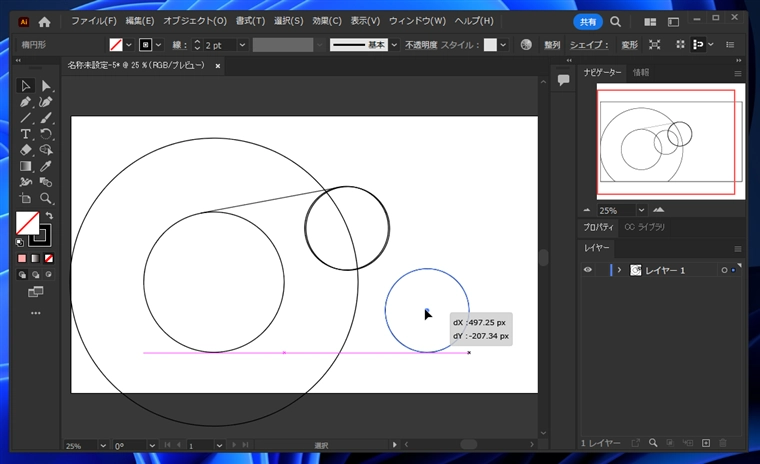Open the graphic style dropdown arrow
The image size is (760, 464).
pyautogui.click(x=503, y=45)
